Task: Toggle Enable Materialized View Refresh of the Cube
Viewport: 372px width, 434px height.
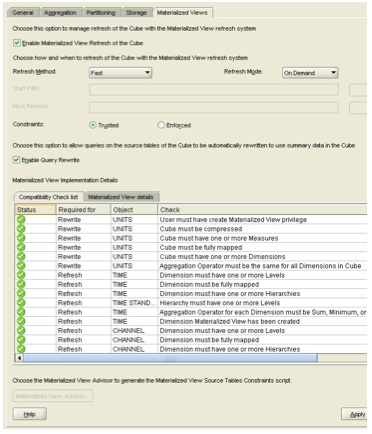Action: coord(16,43)
